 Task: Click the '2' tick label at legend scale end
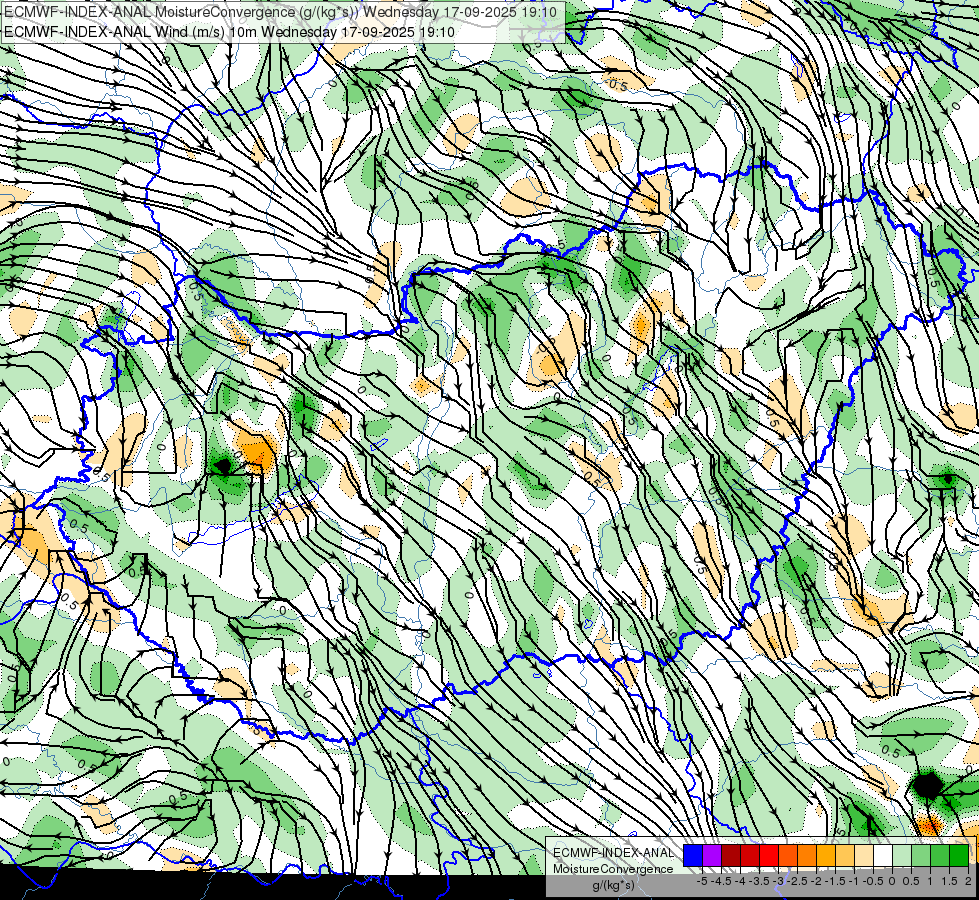click(968, 881)
